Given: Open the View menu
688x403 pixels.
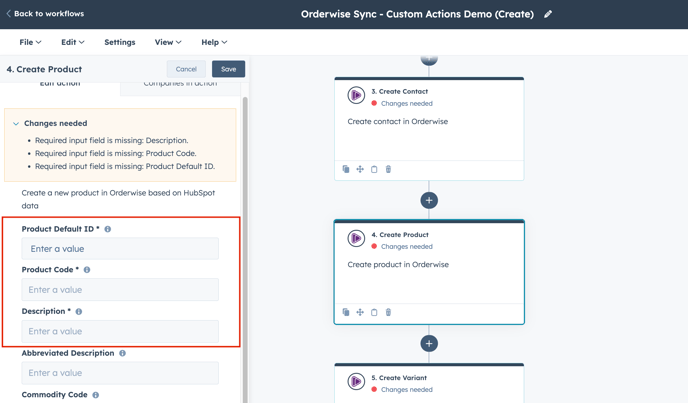Looking at the screenshot, I should tap(168, 42).
